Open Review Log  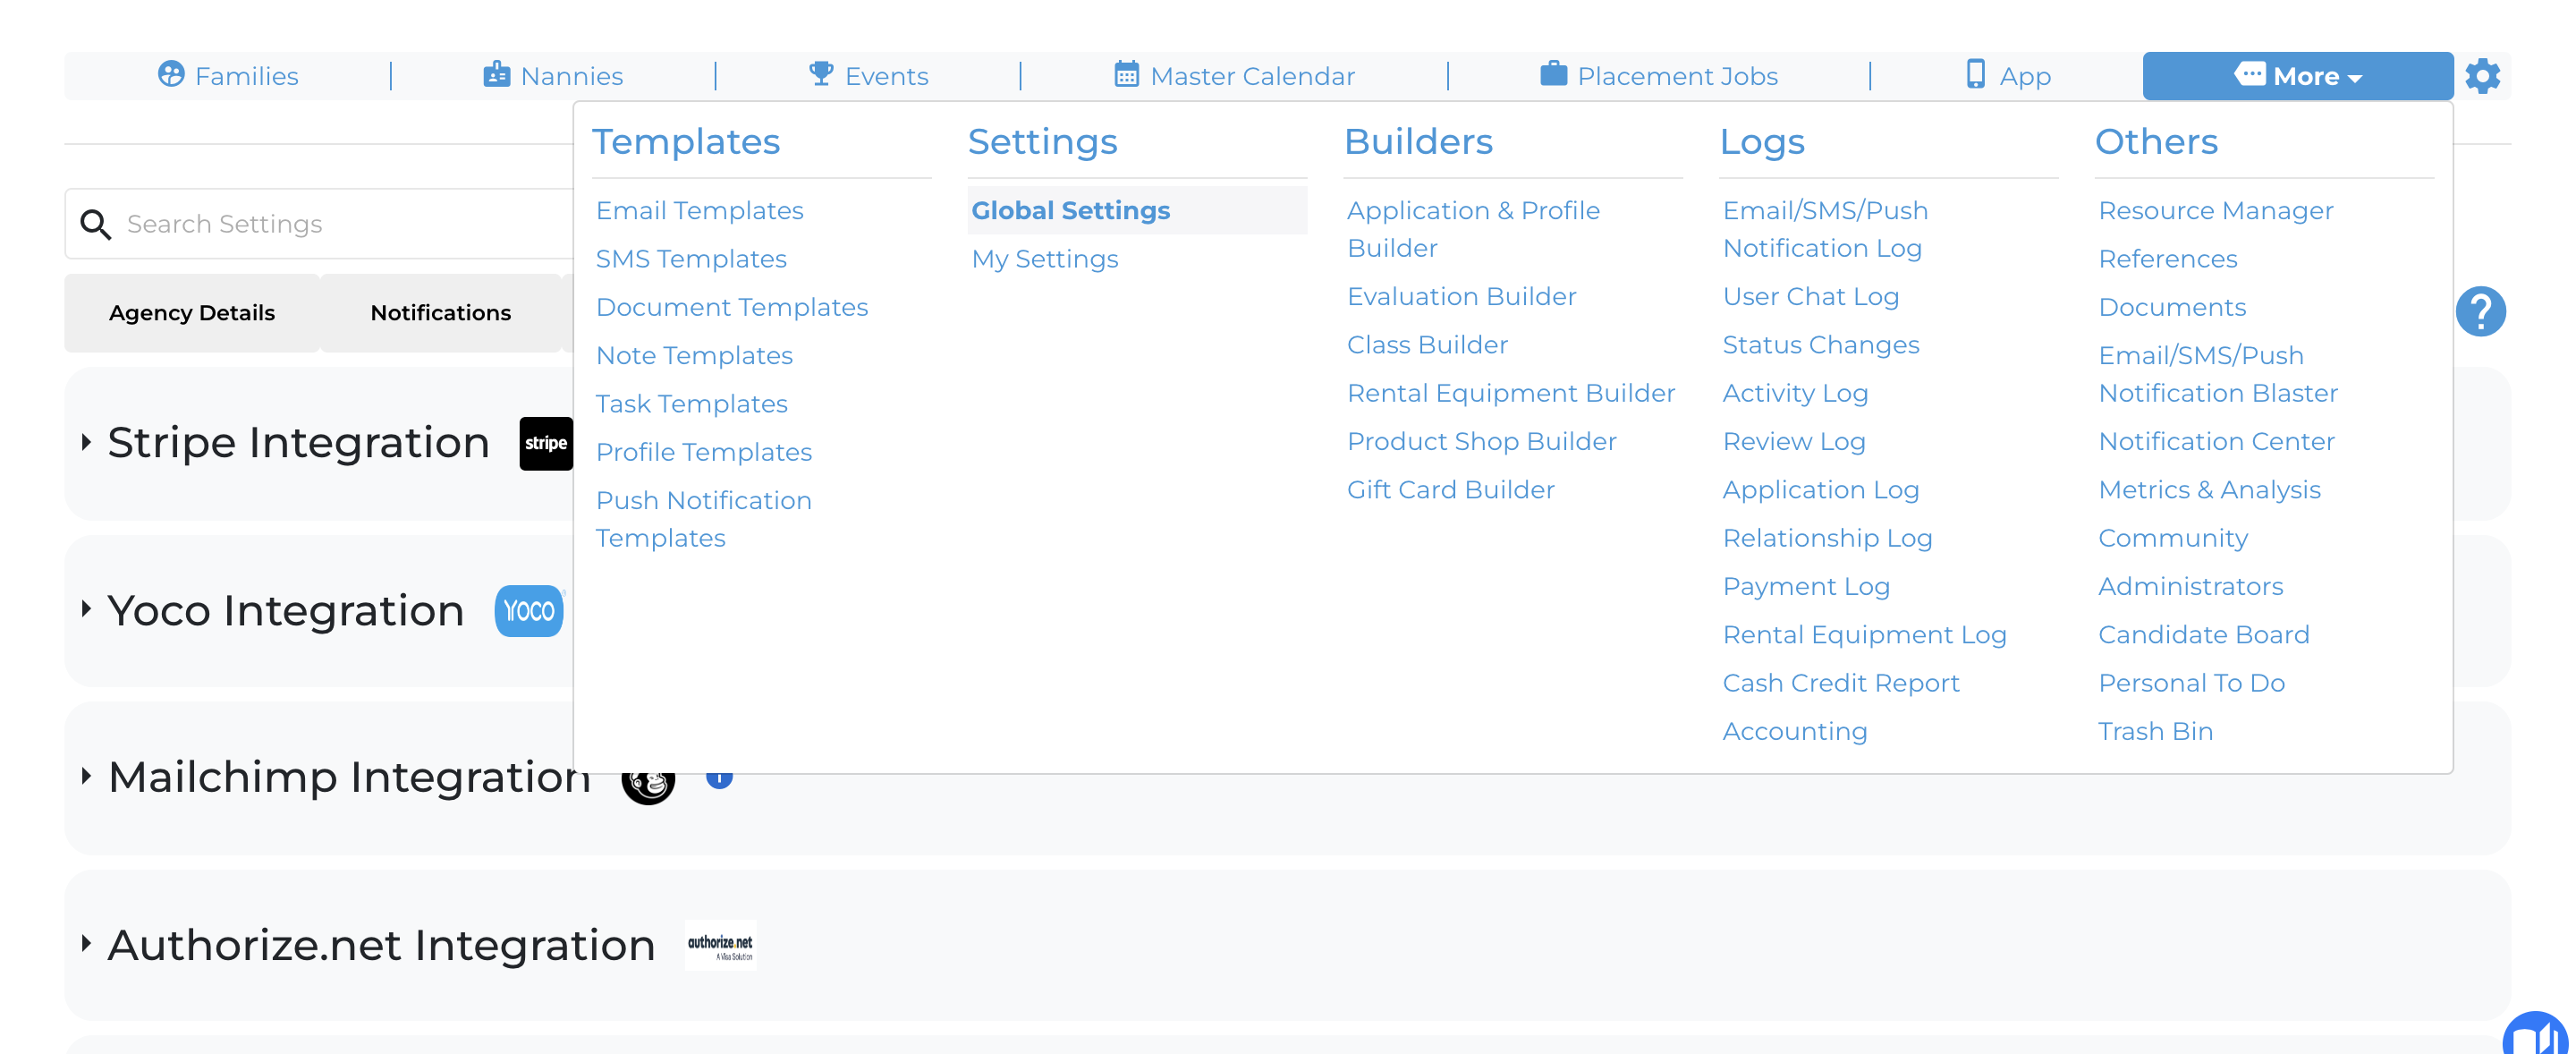(x=1794, y=442)
